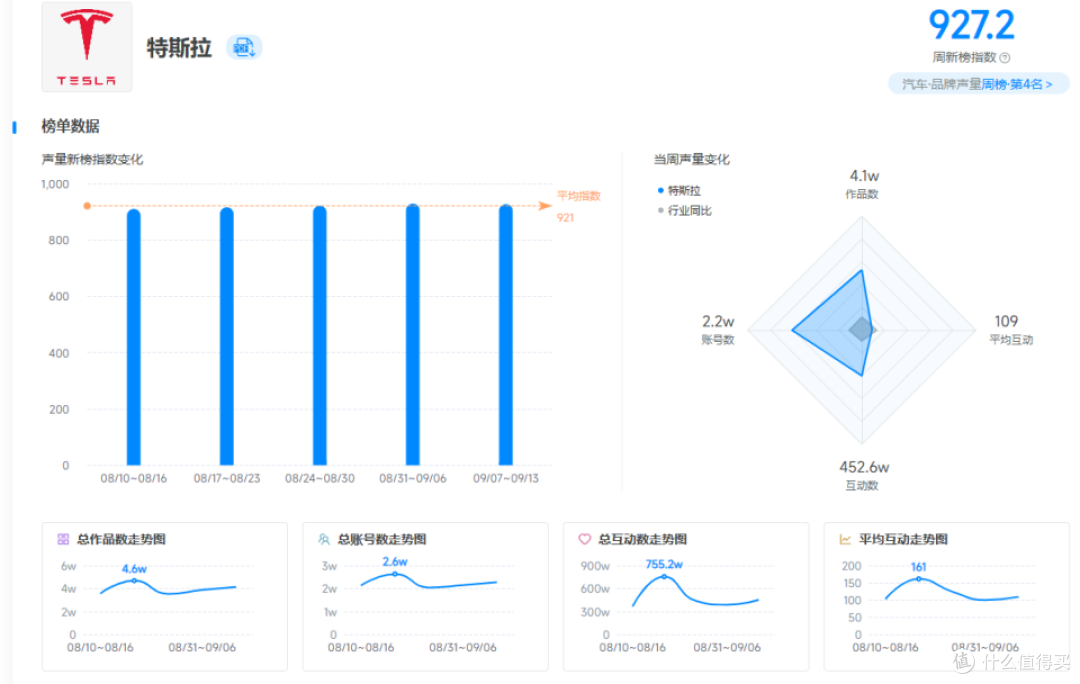Viewport: 1080px width, 684px height.
Task: Click the 161 peak point marker
Action: 918,579
